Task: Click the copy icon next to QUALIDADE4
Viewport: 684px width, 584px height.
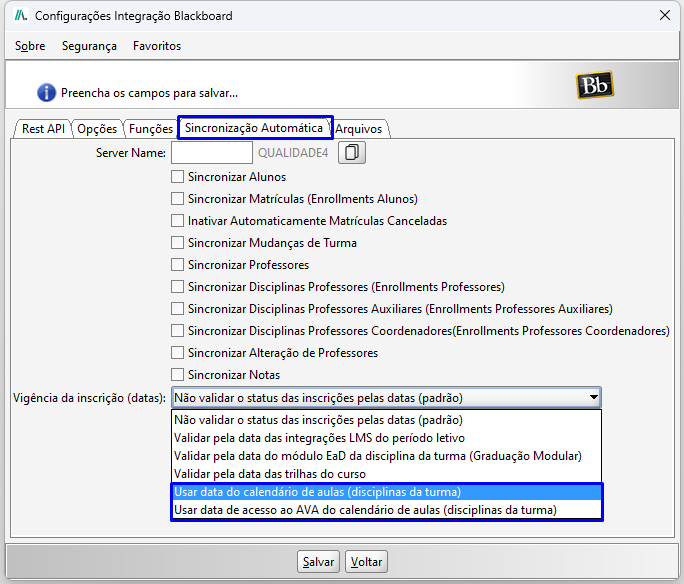Action: (x=352, y=153)
